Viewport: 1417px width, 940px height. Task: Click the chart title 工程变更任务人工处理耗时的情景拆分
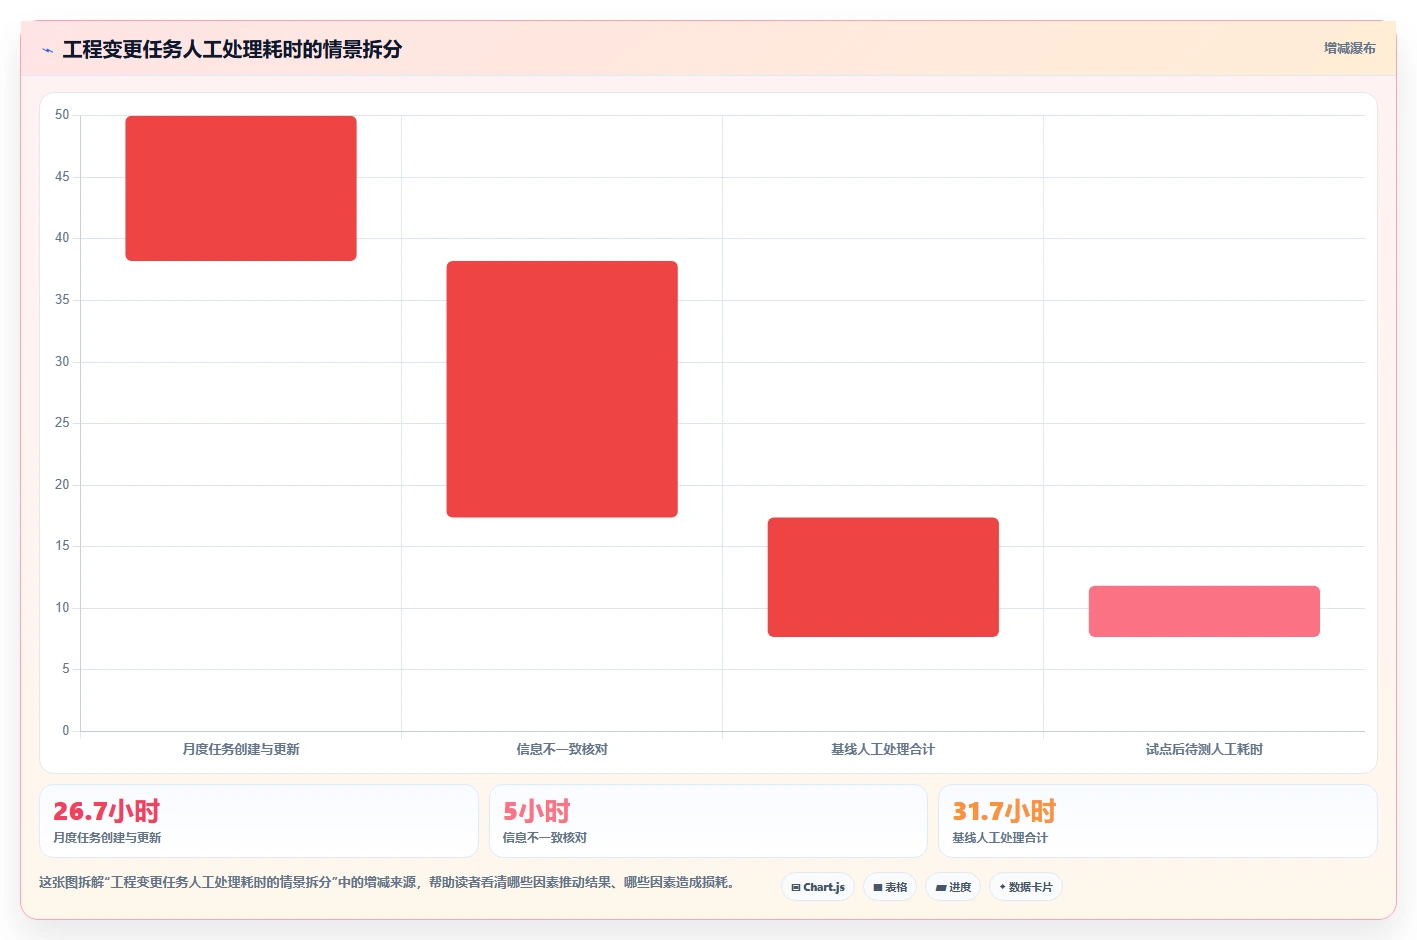232,49
